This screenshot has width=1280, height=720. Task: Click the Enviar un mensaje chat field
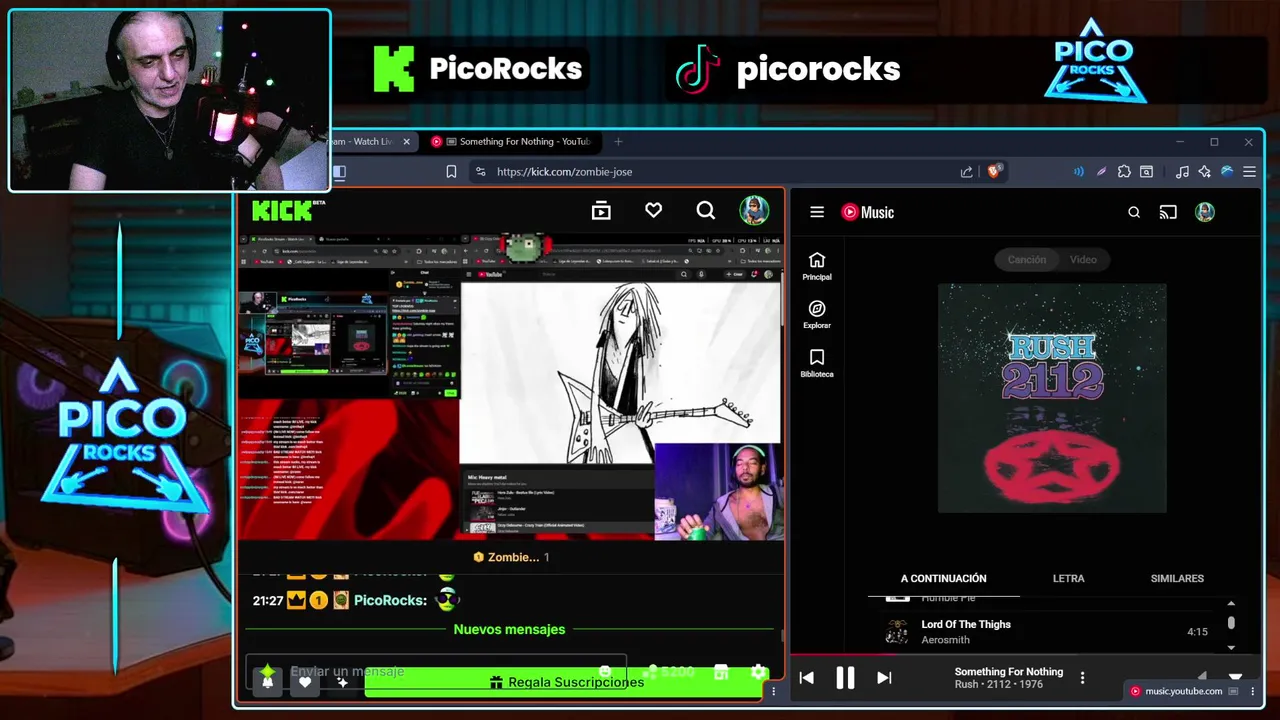436,671
